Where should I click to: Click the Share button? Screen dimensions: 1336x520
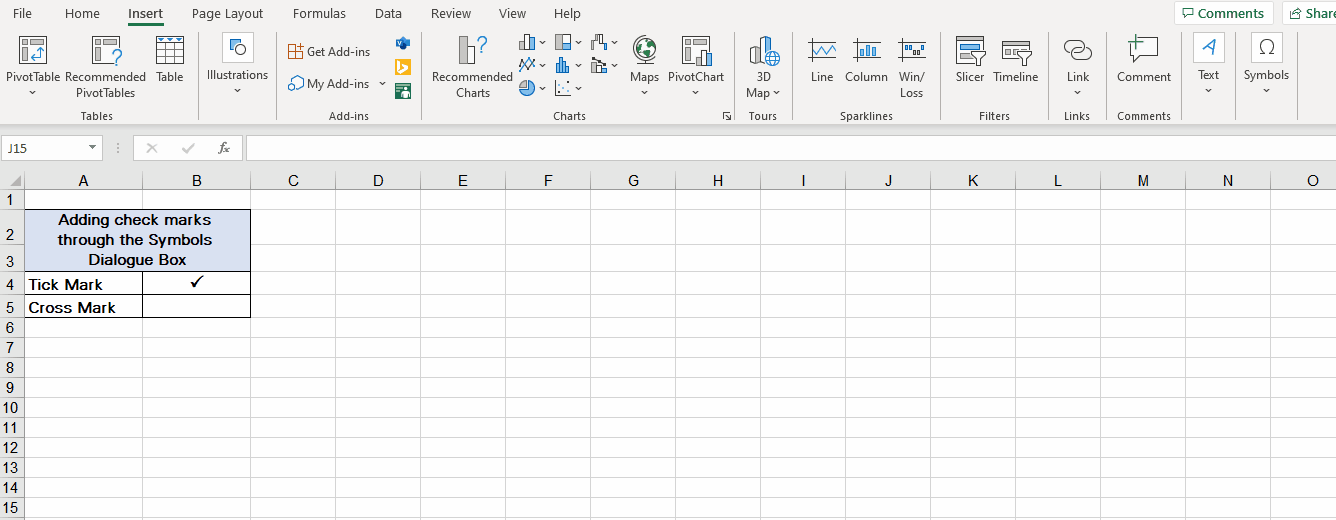(x=1309, y=13)
